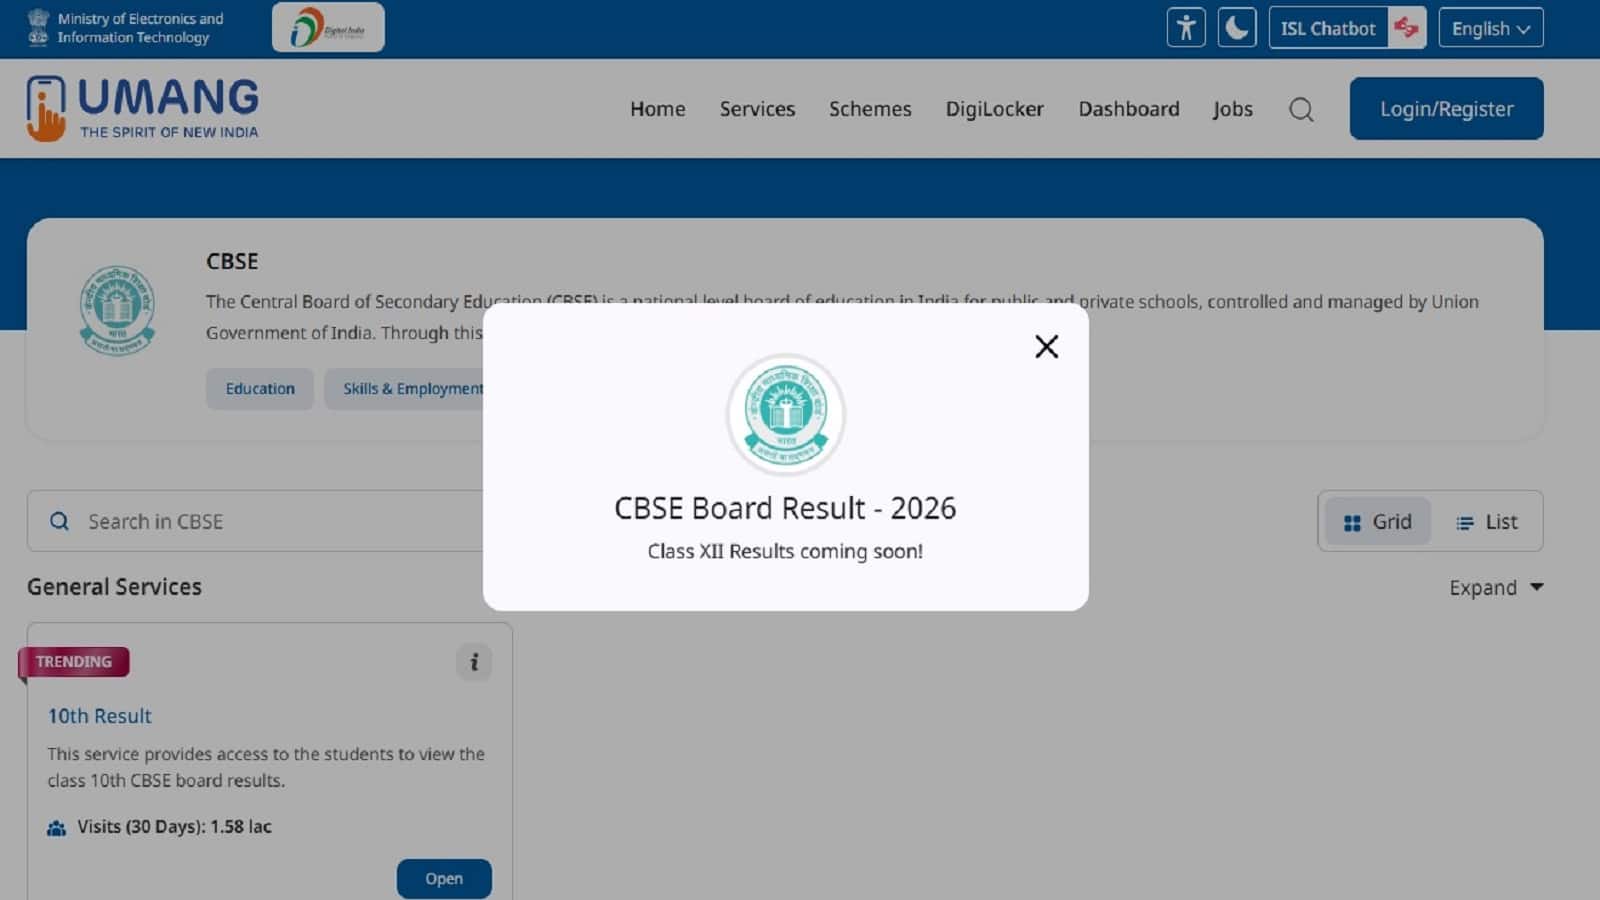The image size is (1600, 900).
Task: Open the Jobs menu item
Action: coord(1233,109)
